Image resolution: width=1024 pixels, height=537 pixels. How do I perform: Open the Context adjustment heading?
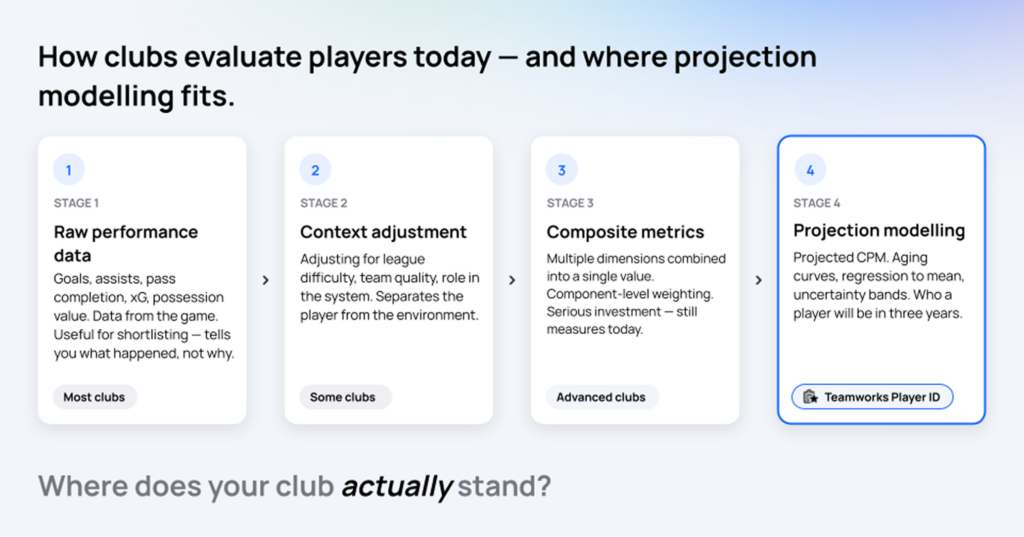click(383, 232)
